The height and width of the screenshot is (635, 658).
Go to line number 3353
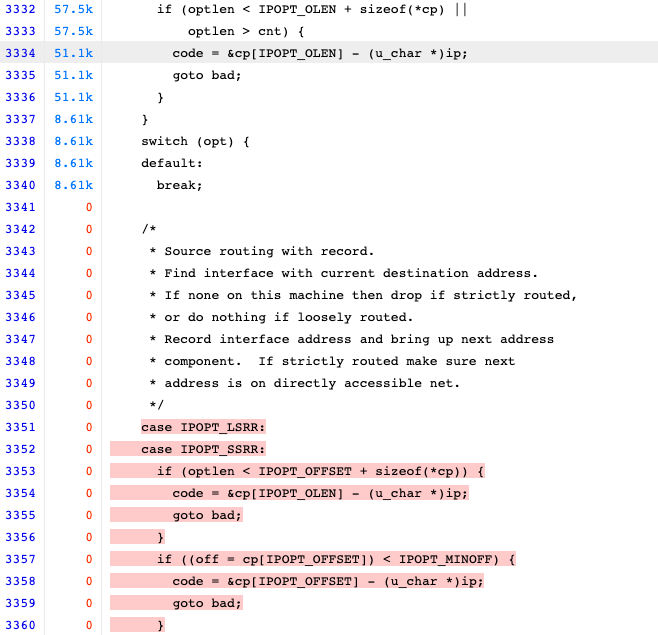pos(21,471)
